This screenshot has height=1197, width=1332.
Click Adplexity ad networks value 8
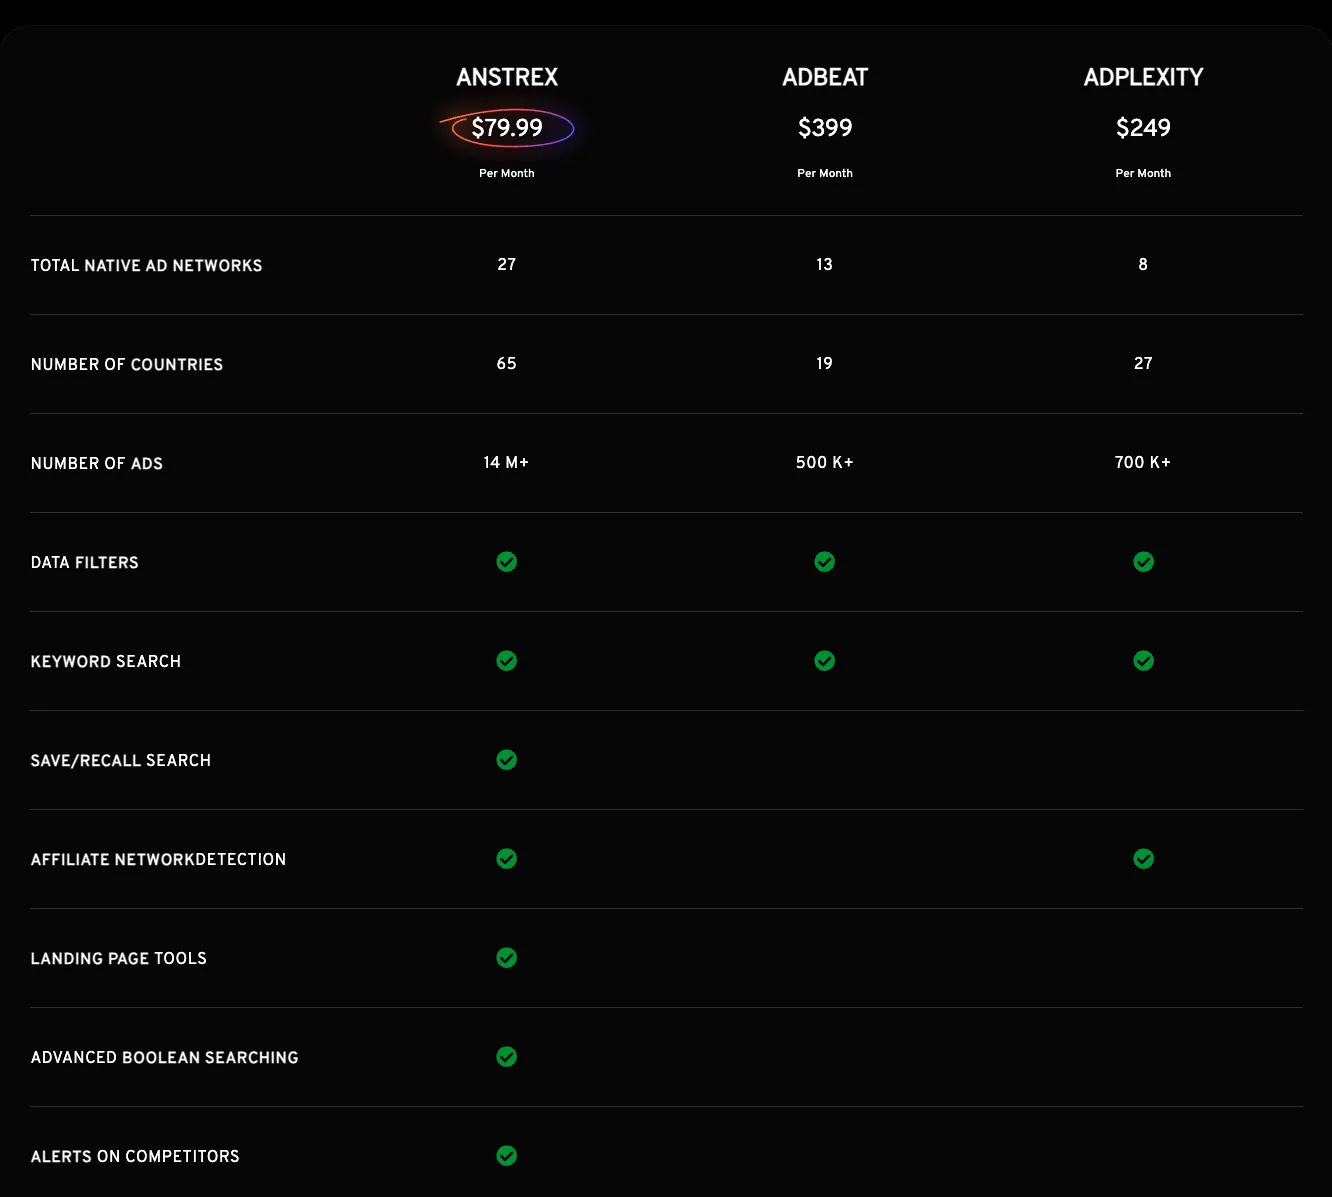[x=1143, y=264]
